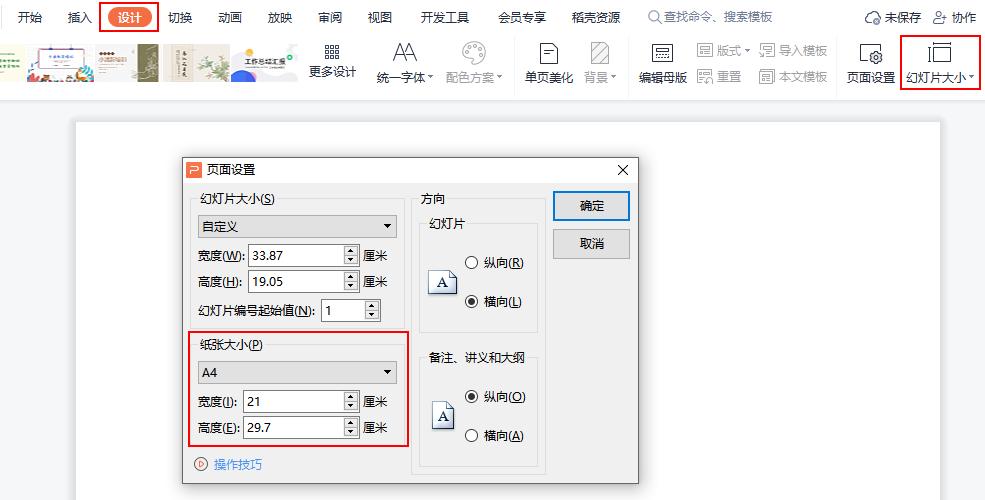
Task: Click the 幻灯片大小 icon
Action: click(940, 53)
